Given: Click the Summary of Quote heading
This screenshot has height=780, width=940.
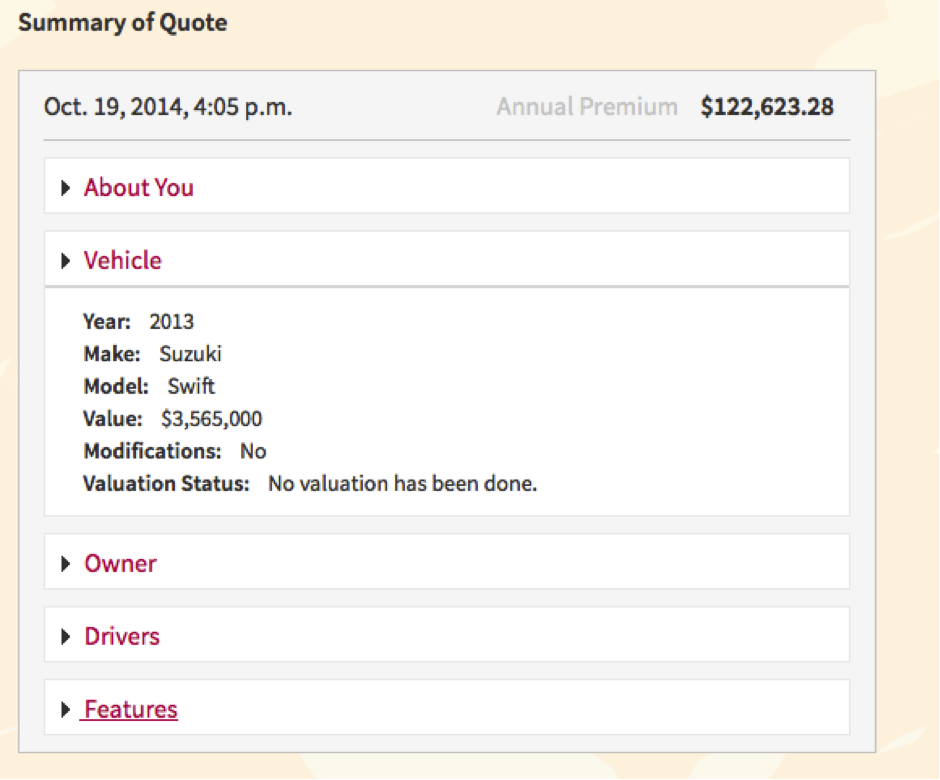Looking at the screenshot, I should point(123,23).
